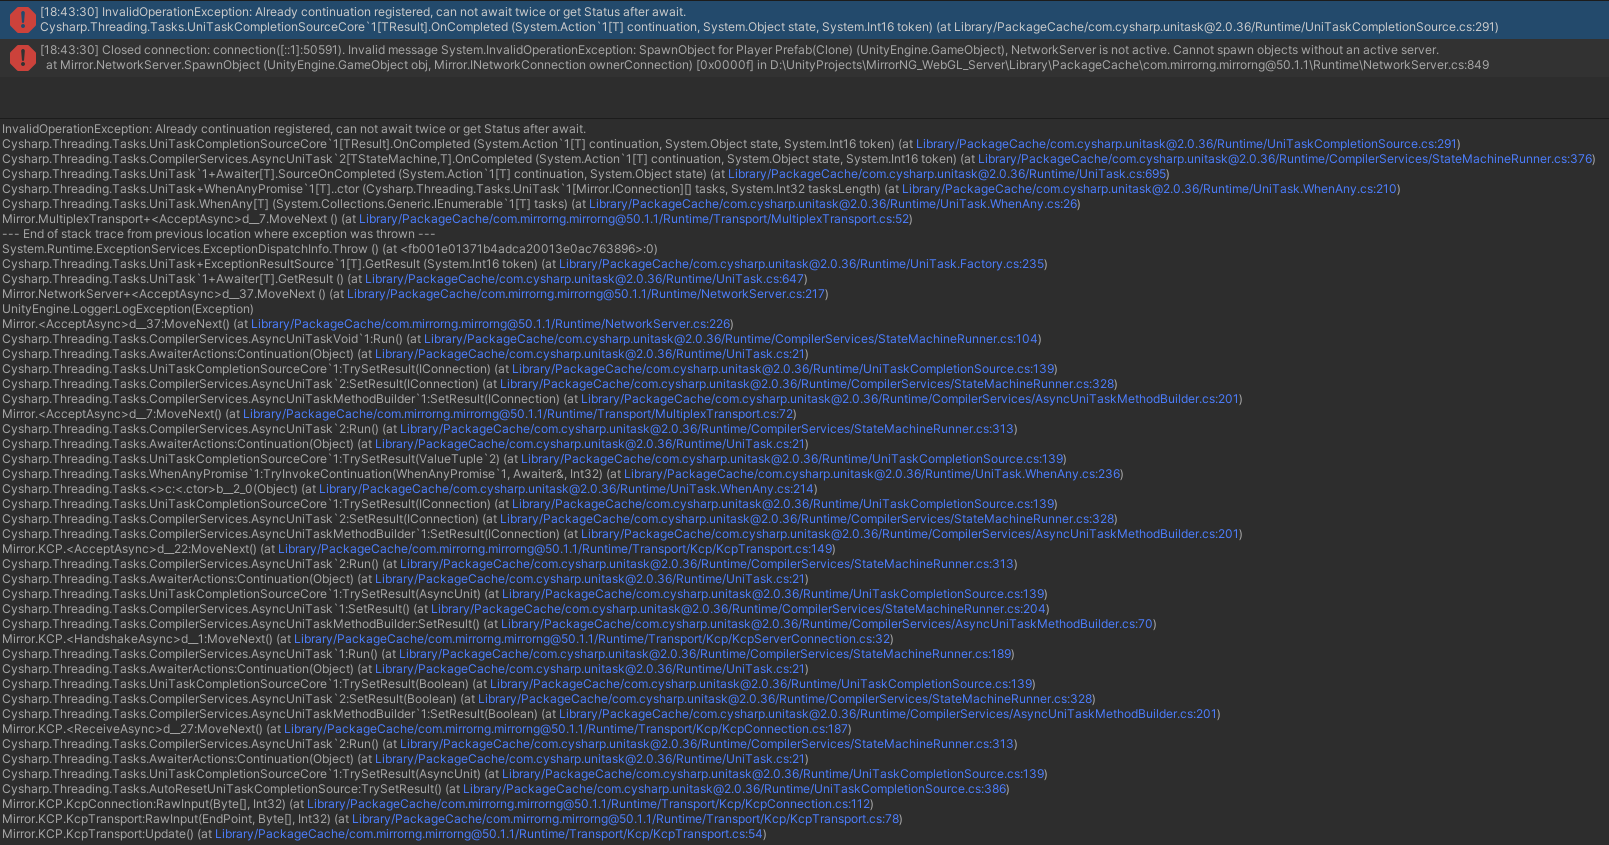
Task: Follow the UniTask.WhenAny.cs:26 link
Action: 833,204
